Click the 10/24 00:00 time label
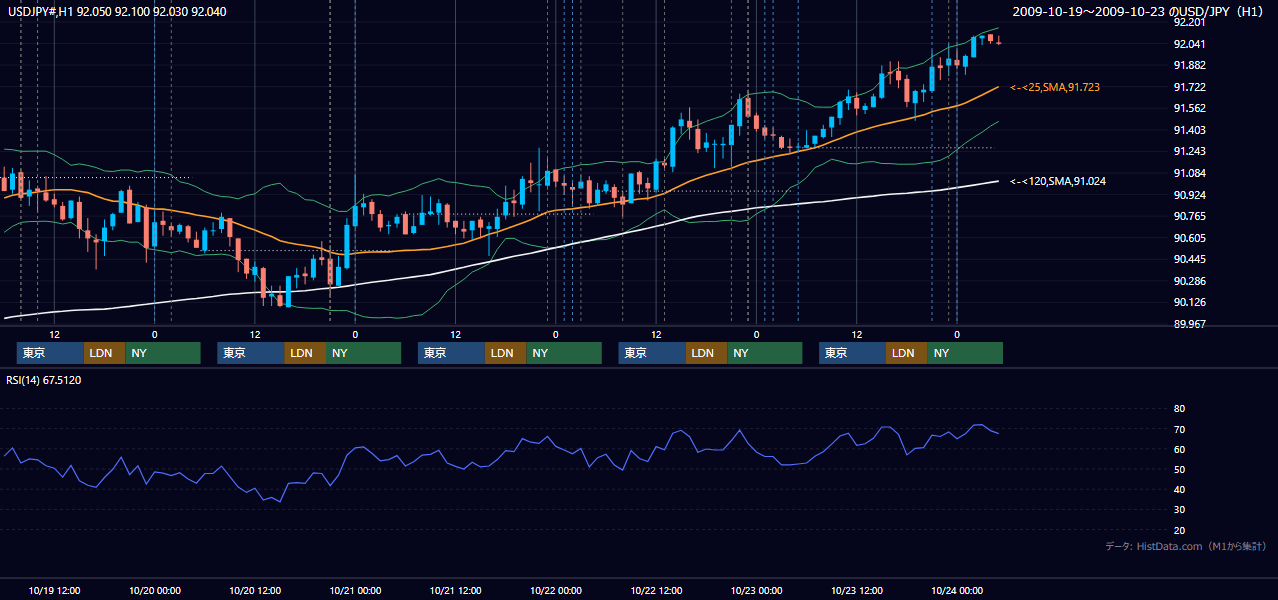1278x600 pixels. click(x=957, y=590)
